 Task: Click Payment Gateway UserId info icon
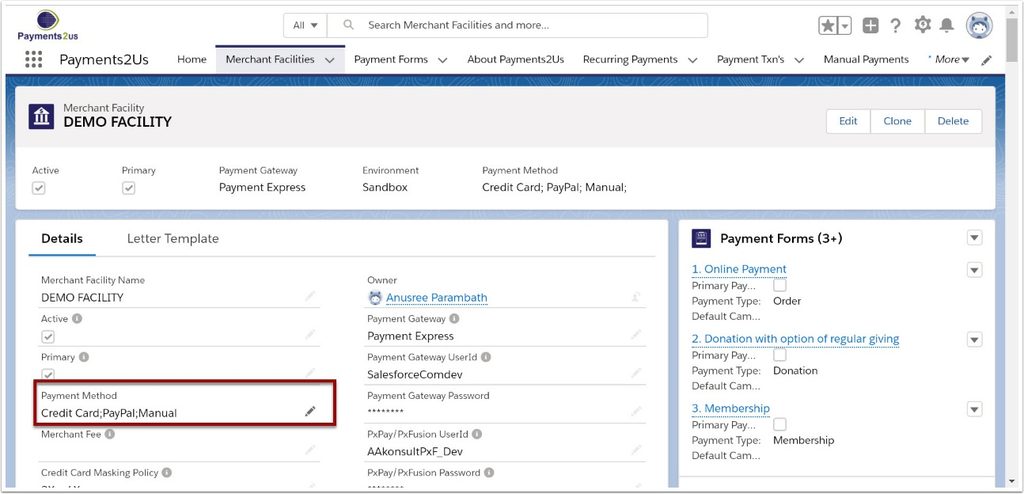(x=486, y=357)
